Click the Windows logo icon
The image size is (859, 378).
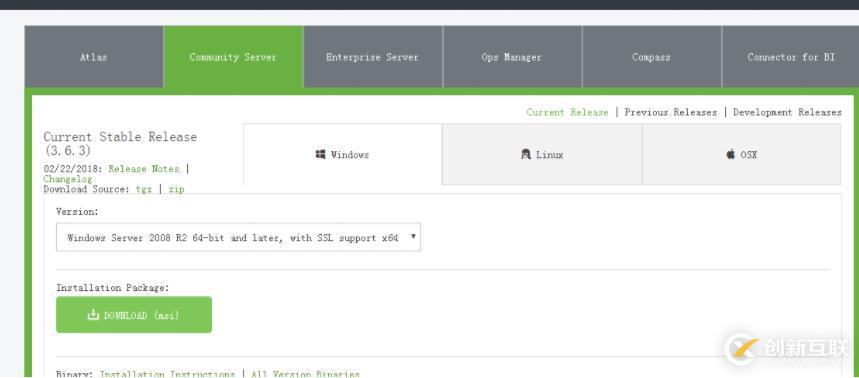click(320, 154)
